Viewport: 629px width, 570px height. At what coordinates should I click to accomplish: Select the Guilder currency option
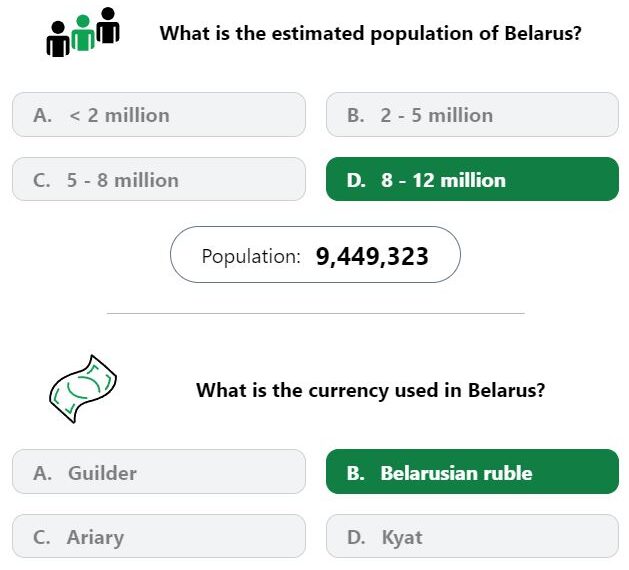(159, 472)
